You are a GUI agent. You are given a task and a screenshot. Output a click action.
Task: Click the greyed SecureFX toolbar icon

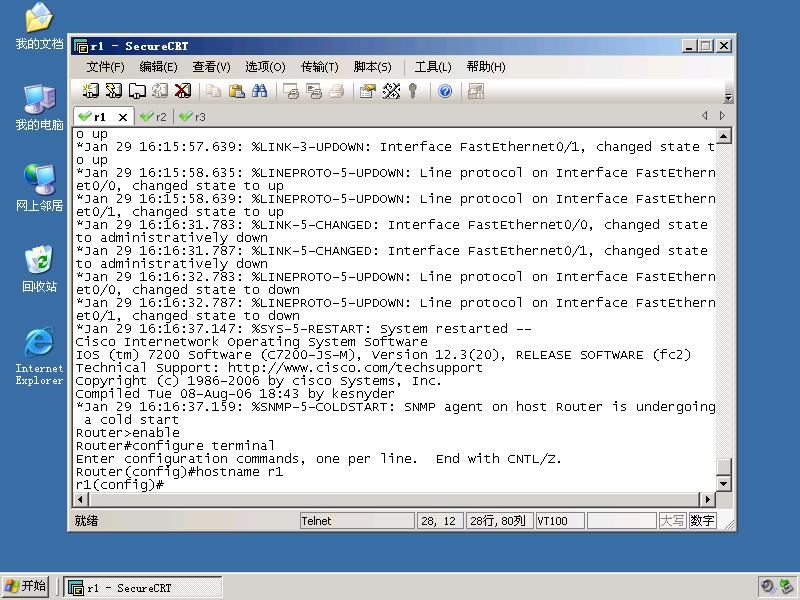point(476,91)
